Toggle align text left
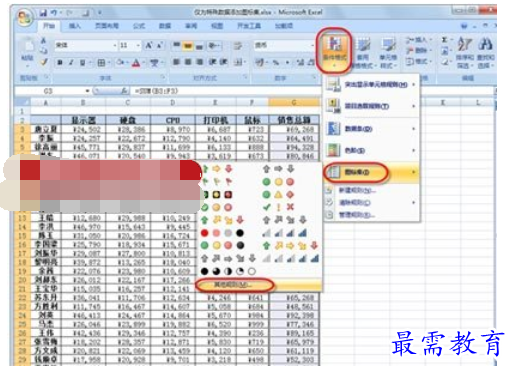Viewport: 513px width, 375px height. [x=177, y=62]
